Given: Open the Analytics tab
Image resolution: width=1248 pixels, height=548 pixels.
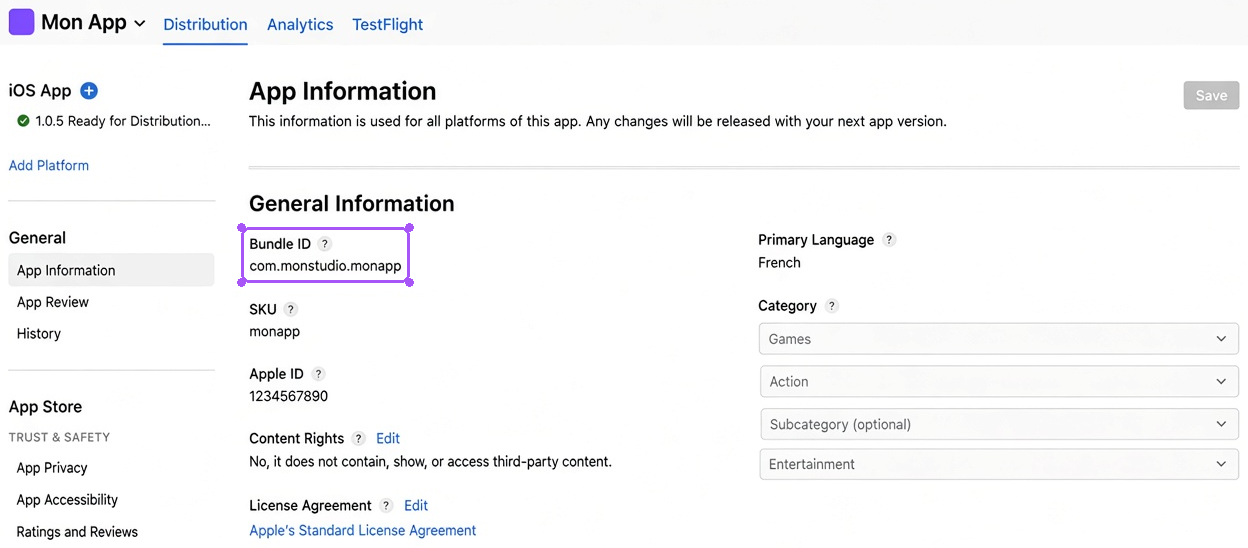Looking at the screenshot, I should click(x=300, y=24).
